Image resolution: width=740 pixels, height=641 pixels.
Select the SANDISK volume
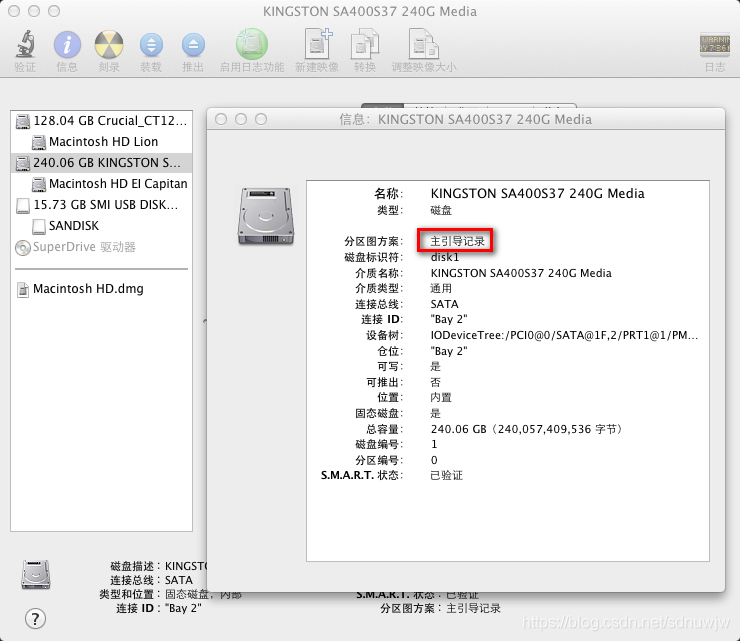(x=101, y=226)
